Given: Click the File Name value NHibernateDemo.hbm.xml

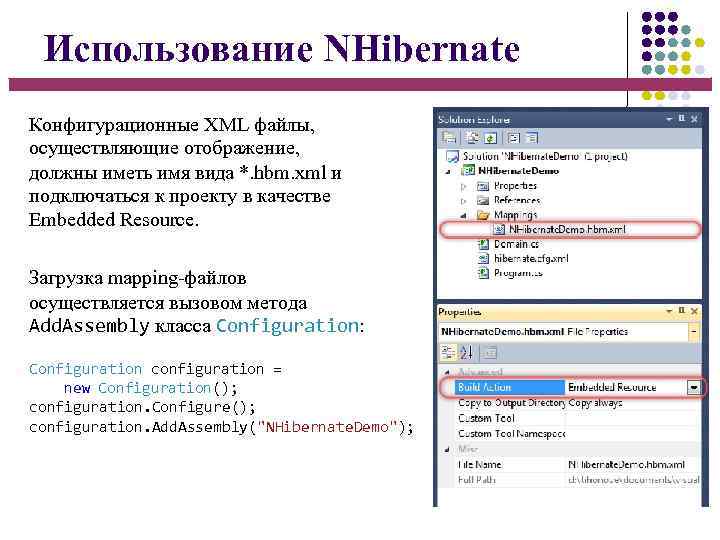Looking at the screenshot, I should 626,465.
